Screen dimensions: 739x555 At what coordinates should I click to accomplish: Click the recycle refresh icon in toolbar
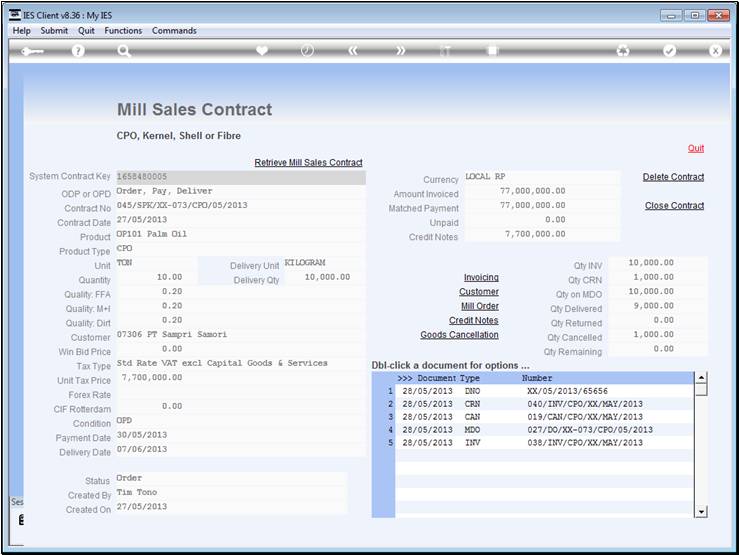click(x=623, y=51)
